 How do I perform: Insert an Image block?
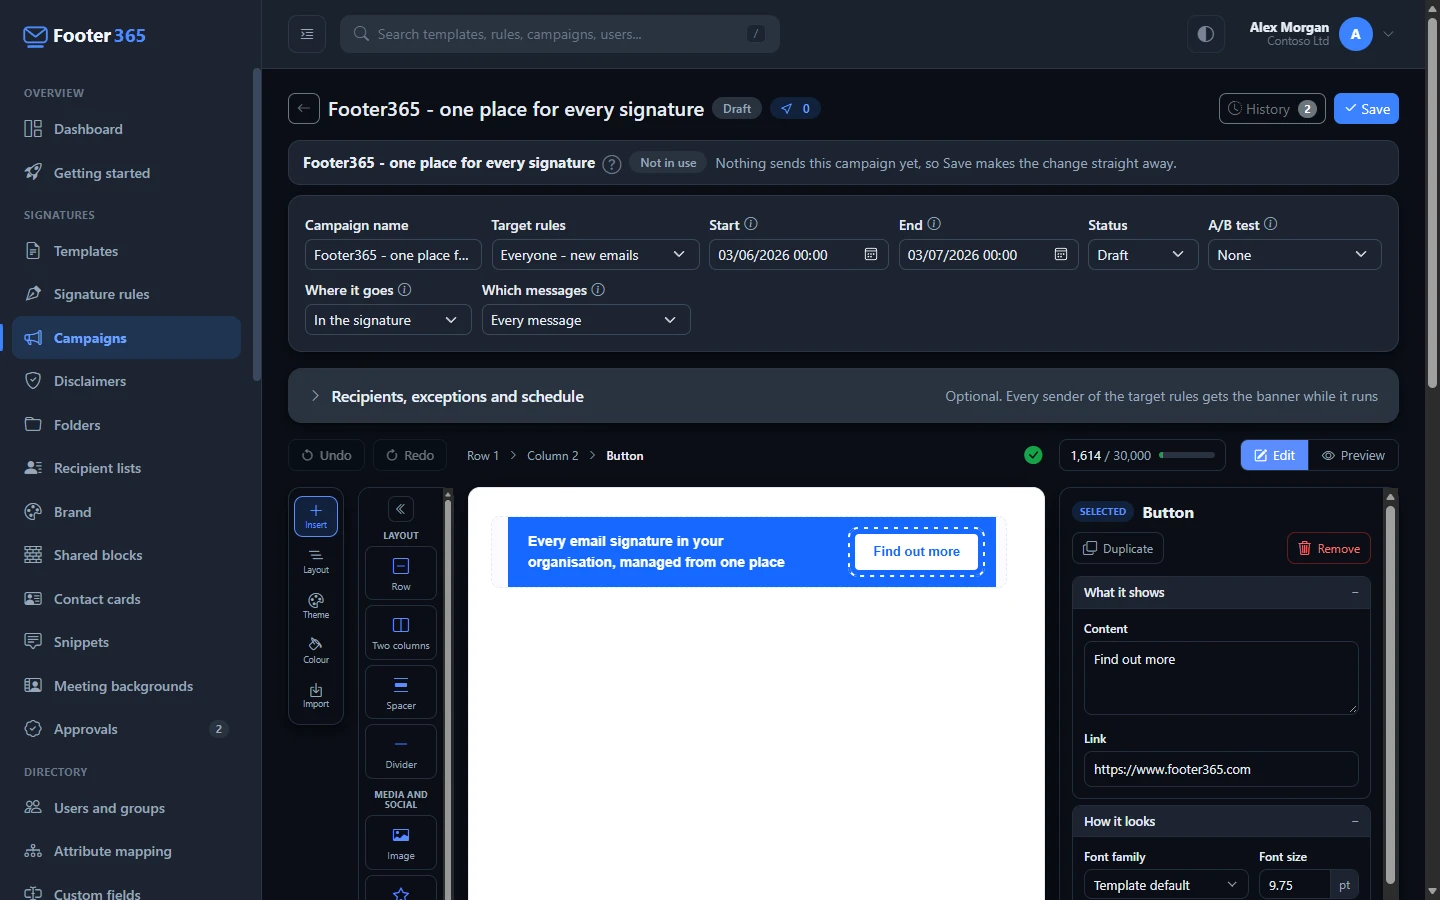coord(401,842)
